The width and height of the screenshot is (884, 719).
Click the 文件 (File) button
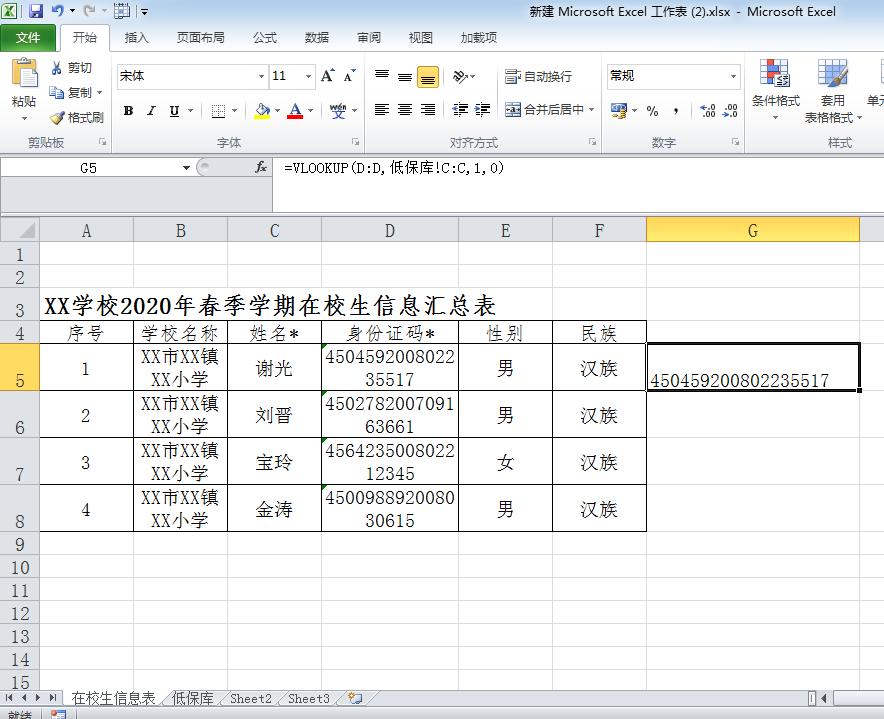click(28, 38)
